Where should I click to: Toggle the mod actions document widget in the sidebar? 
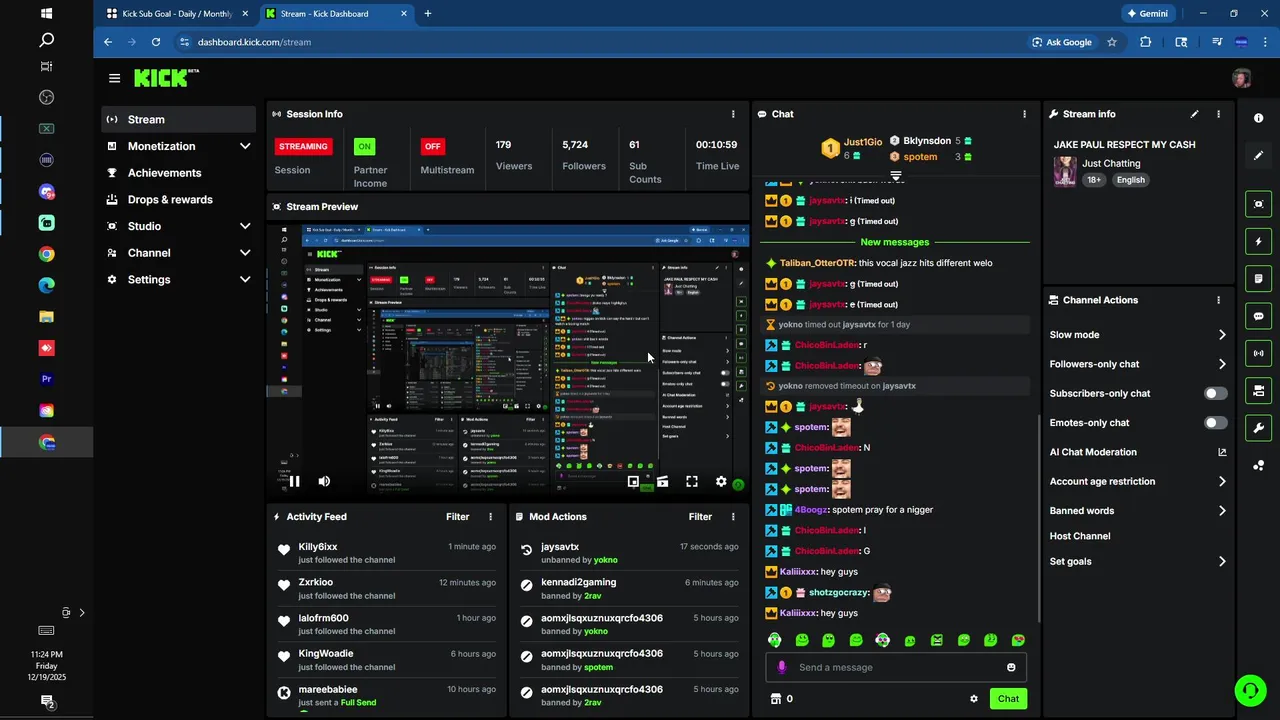[x=1258, y=278]
